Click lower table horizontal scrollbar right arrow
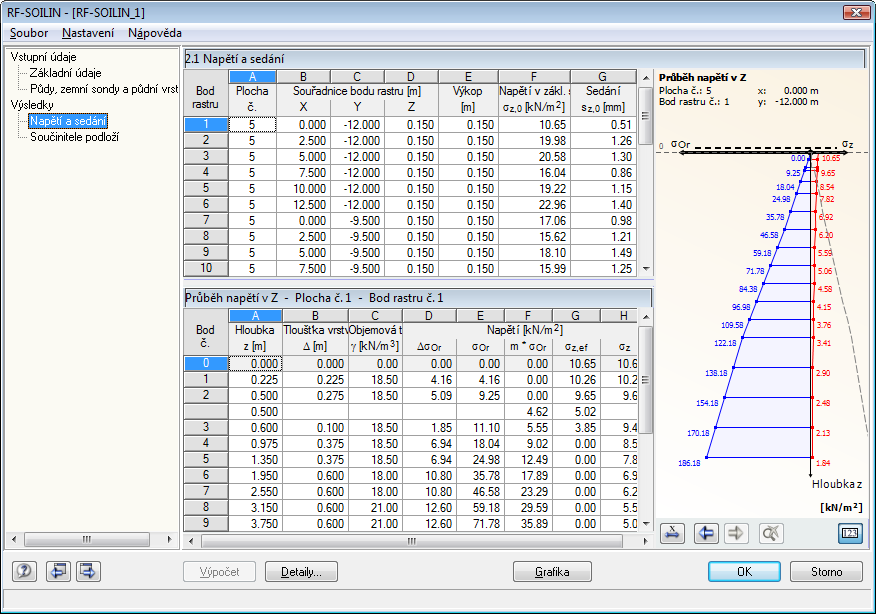The height and width of the screenshot is (614, 876). pyautogui.click(x=645, y=541)
